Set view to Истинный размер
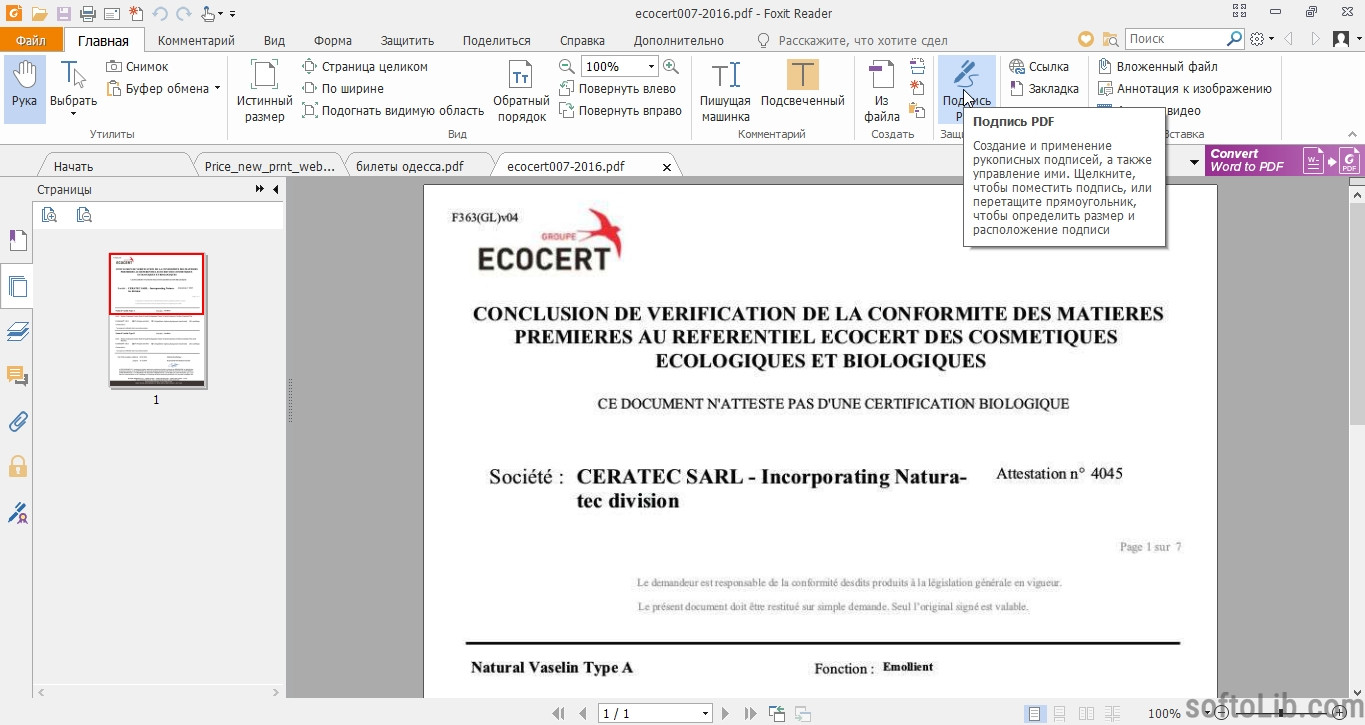Screen dimensions: 1365x725 (x=264, y=90)
